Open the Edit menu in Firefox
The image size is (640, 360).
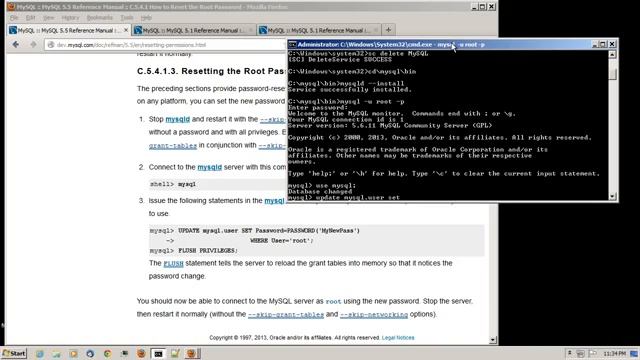point(31,18)
